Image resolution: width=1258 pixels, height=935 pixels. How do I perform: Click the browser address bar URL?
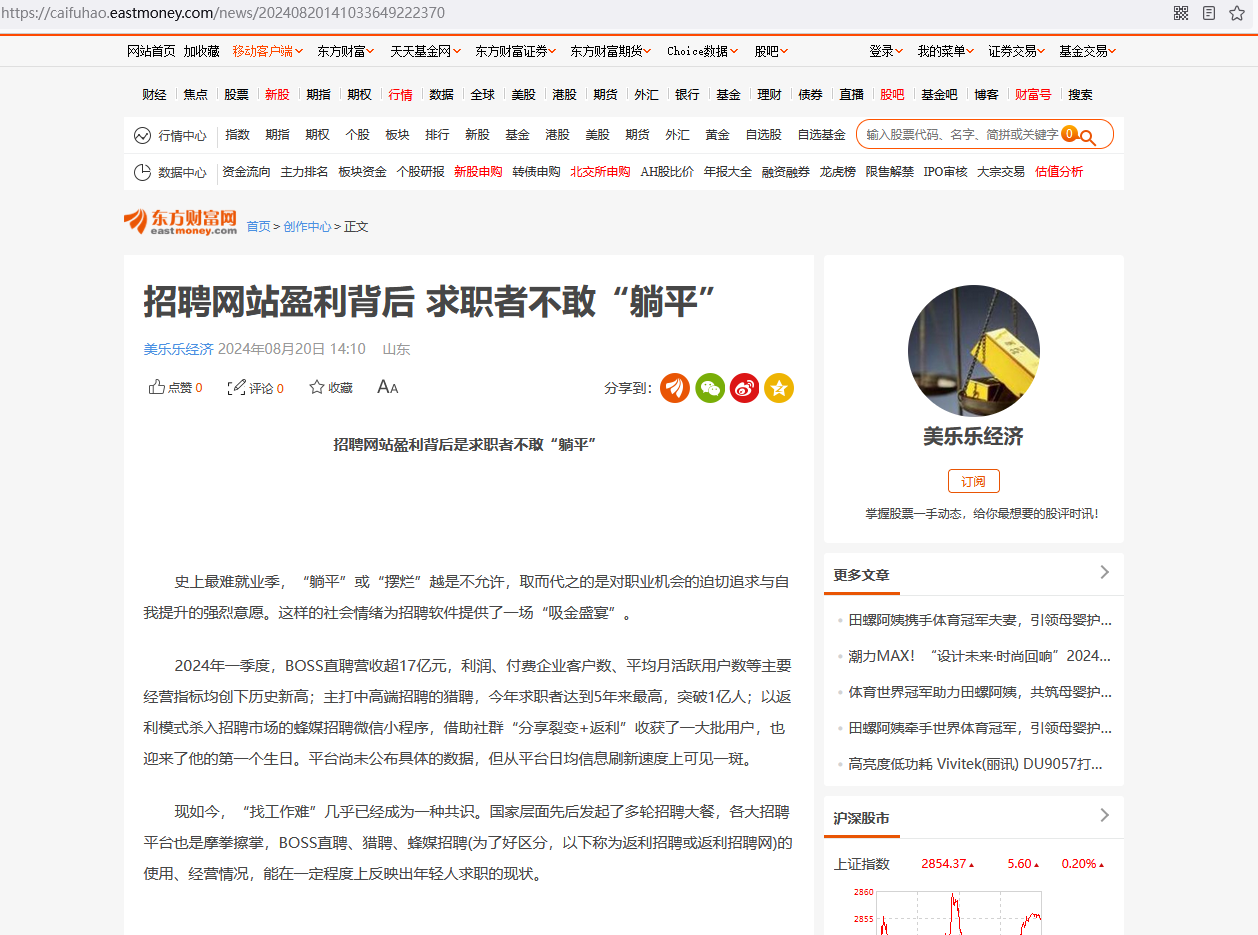point(223,13)
